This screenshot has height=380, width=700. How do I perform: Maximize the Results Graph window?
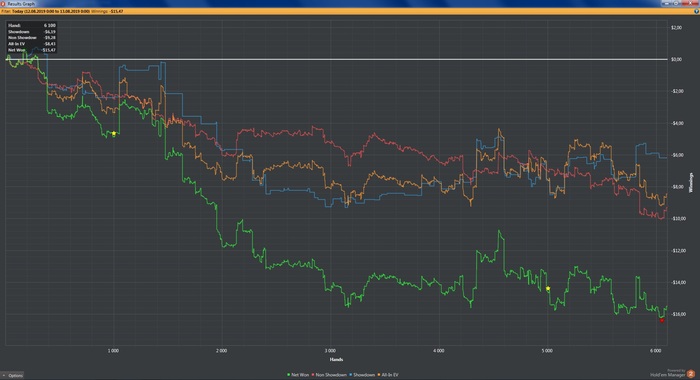(x=676, y=3)
